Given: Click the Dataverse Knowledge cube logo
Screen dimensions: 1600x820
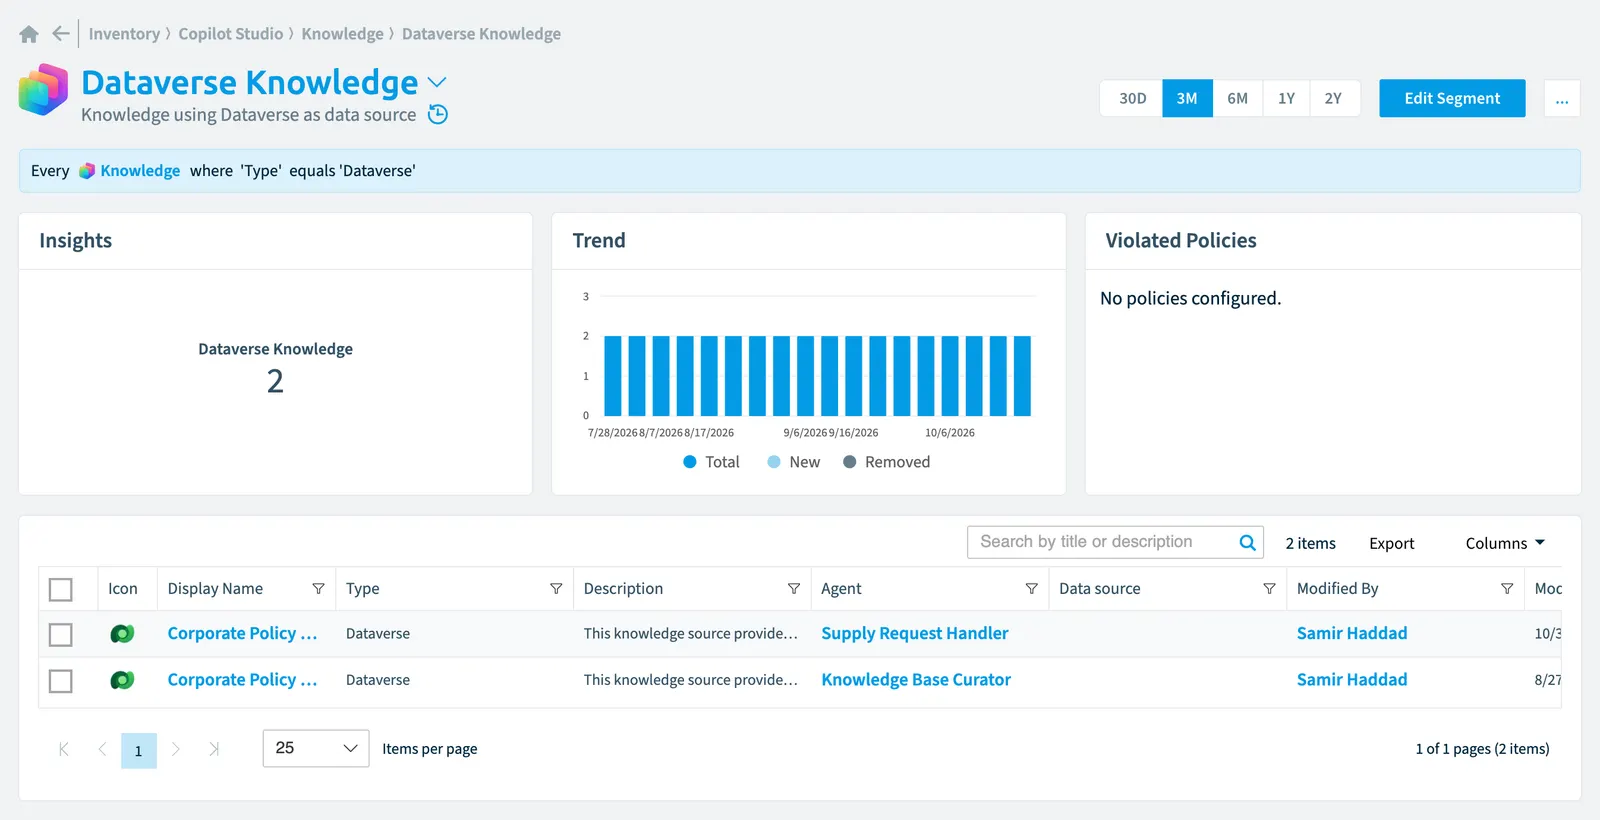Looking at the screenshot, I should point(43,90).
